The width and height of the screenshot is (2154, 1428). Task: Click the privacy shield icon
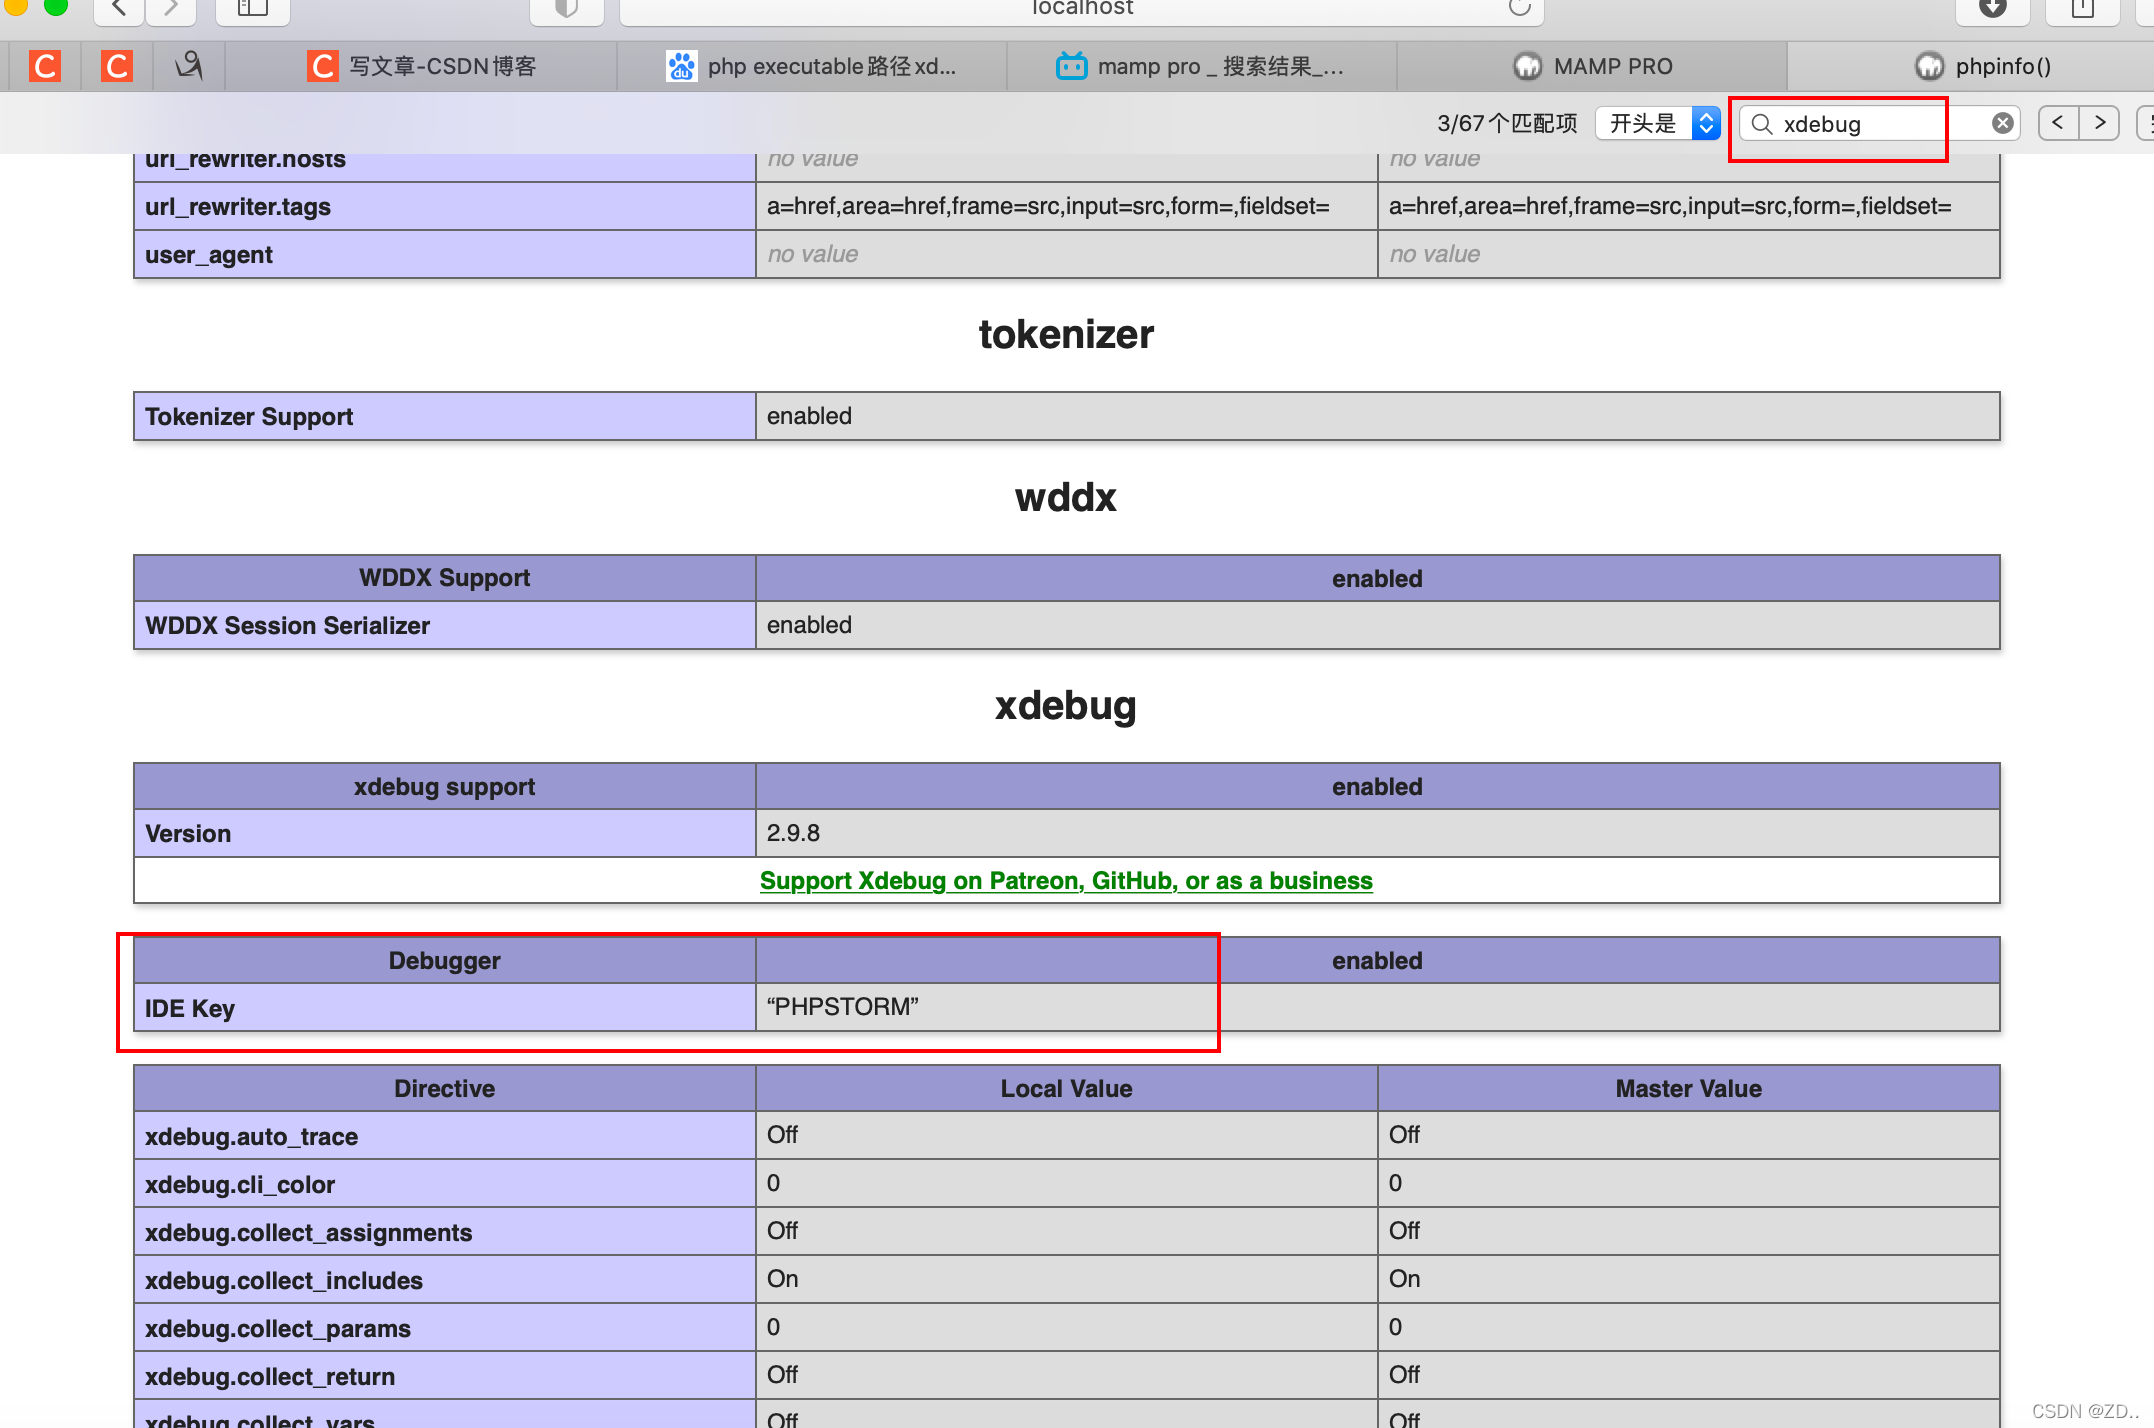point(567,9)
